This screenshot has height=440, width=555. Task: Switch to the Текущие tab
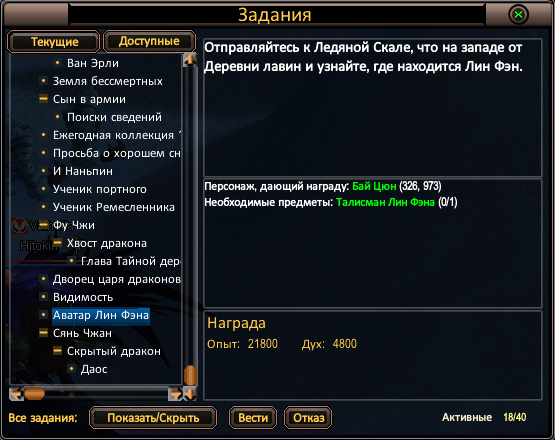pyautogui.click(x=54, y=42)
